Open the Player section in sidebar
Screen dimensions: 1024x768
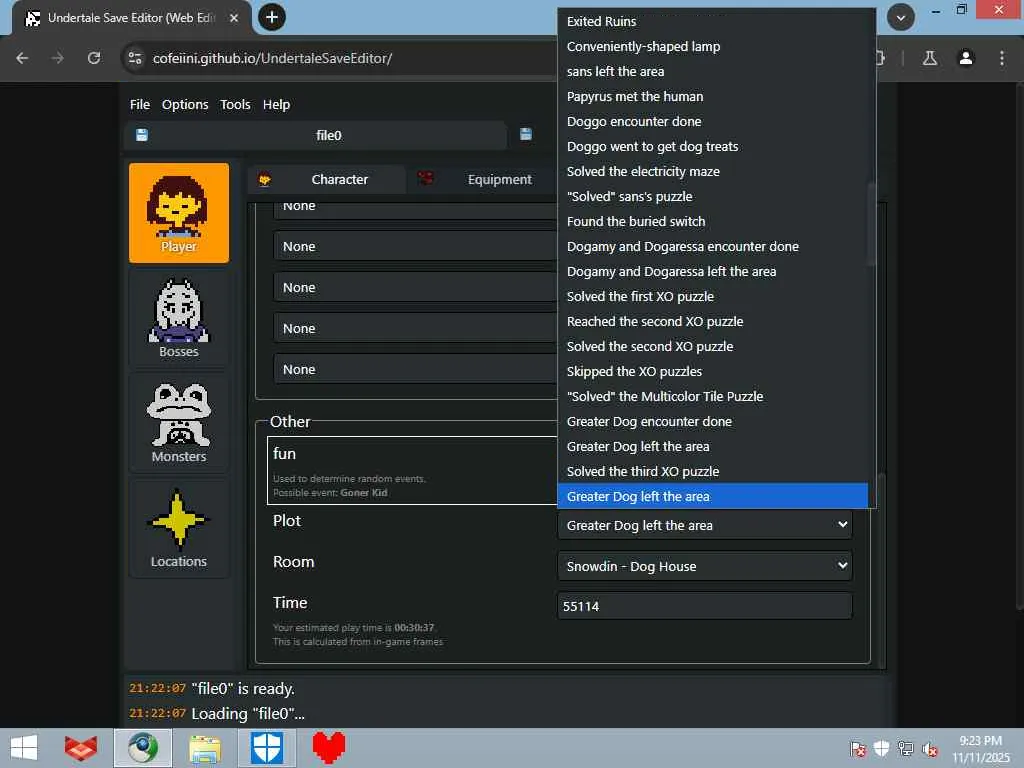click(179, 213)
